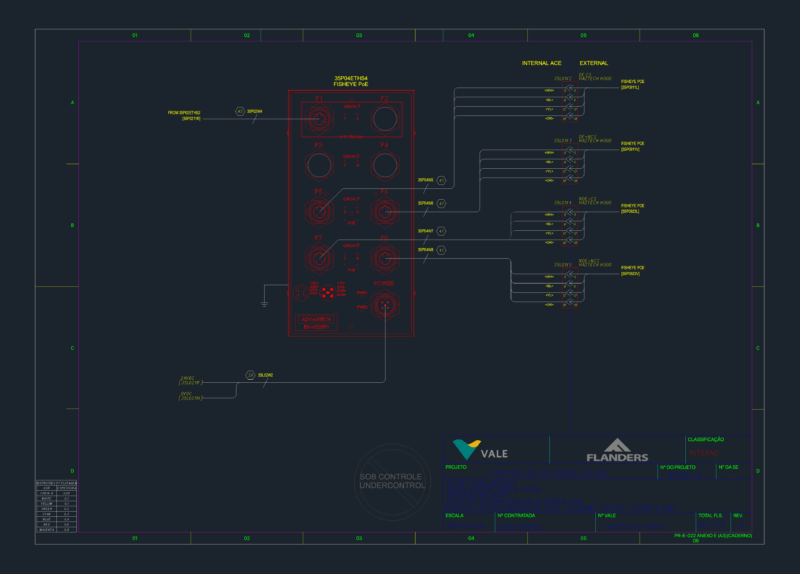Click the bottommost FISHEYE POE destination label
800x574 pixels.
(632, 270)
